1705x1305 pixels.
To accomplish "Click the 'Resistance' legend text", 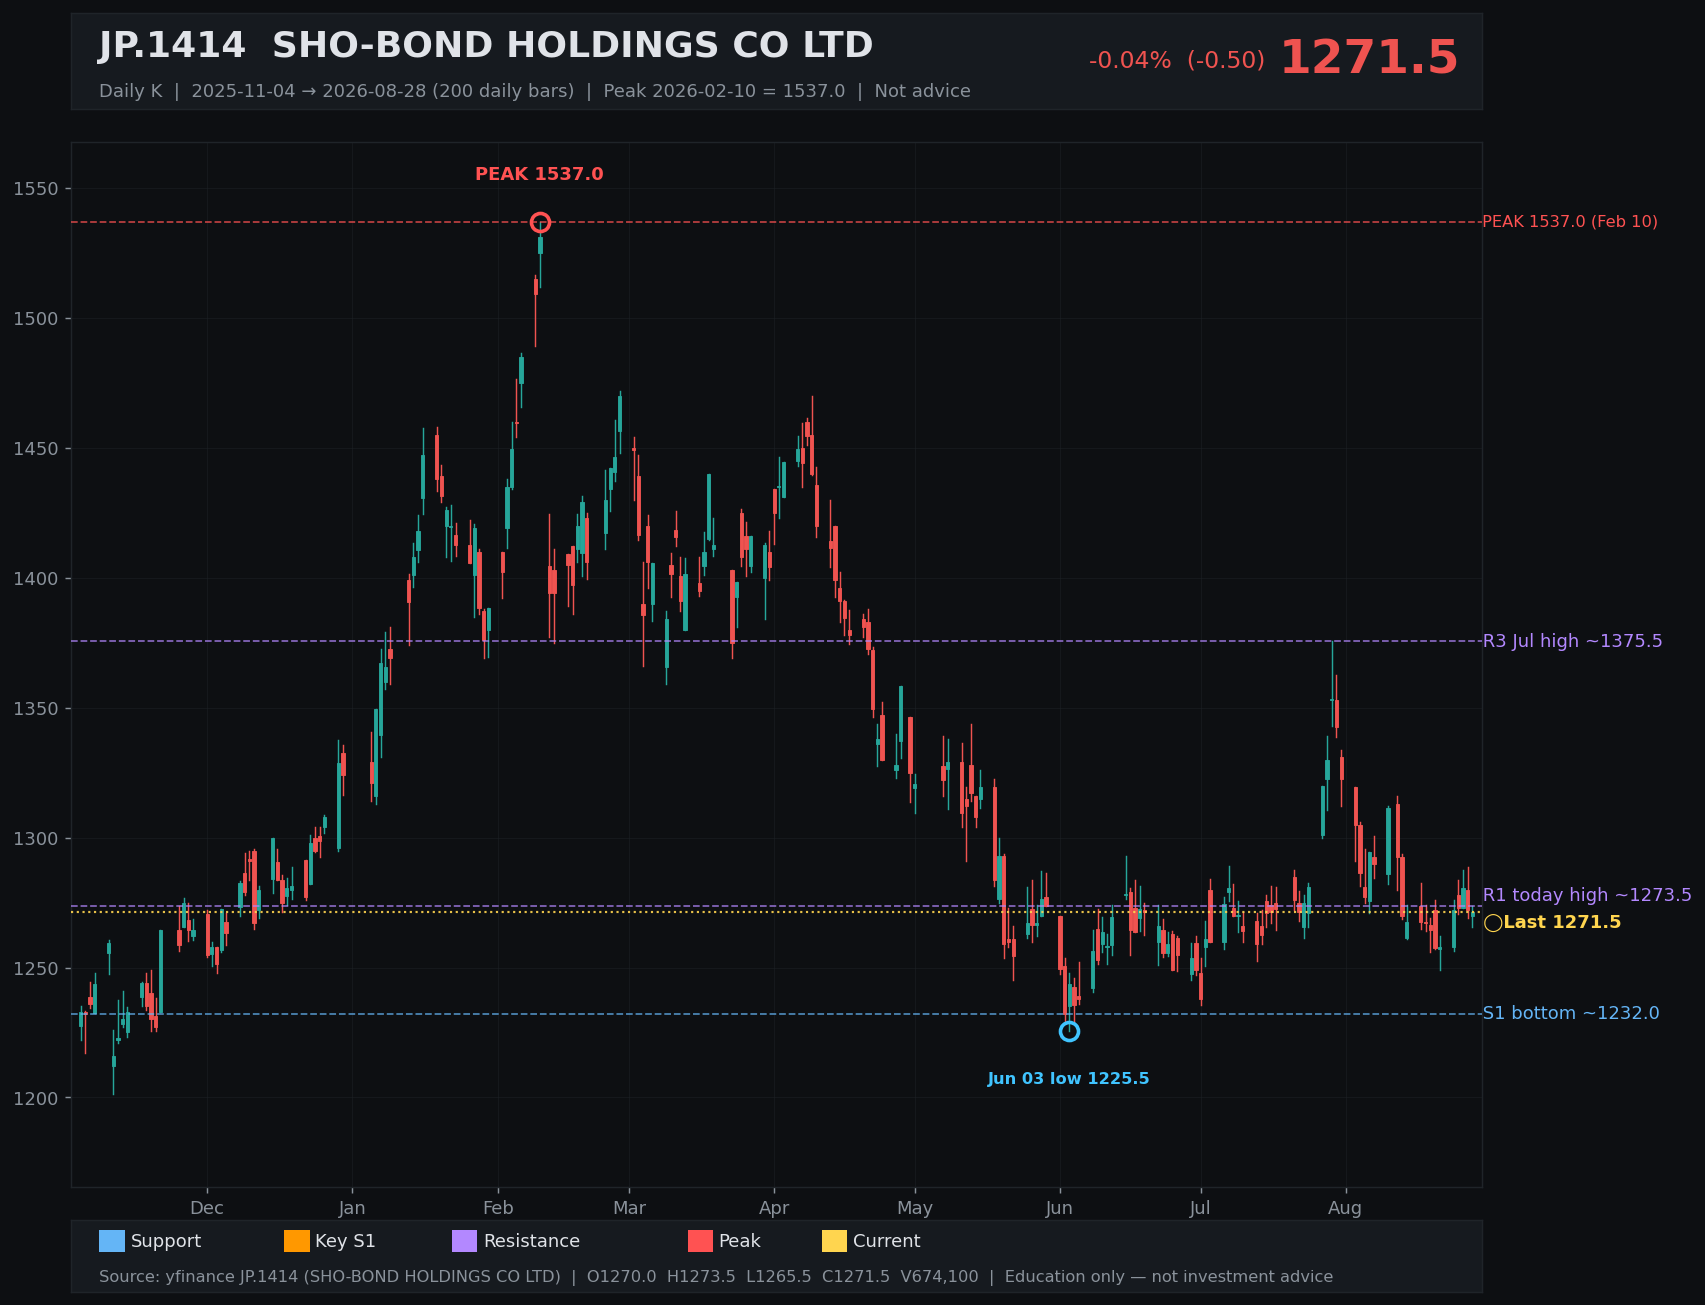I will pyautogui.click(x=532, y=1241).
